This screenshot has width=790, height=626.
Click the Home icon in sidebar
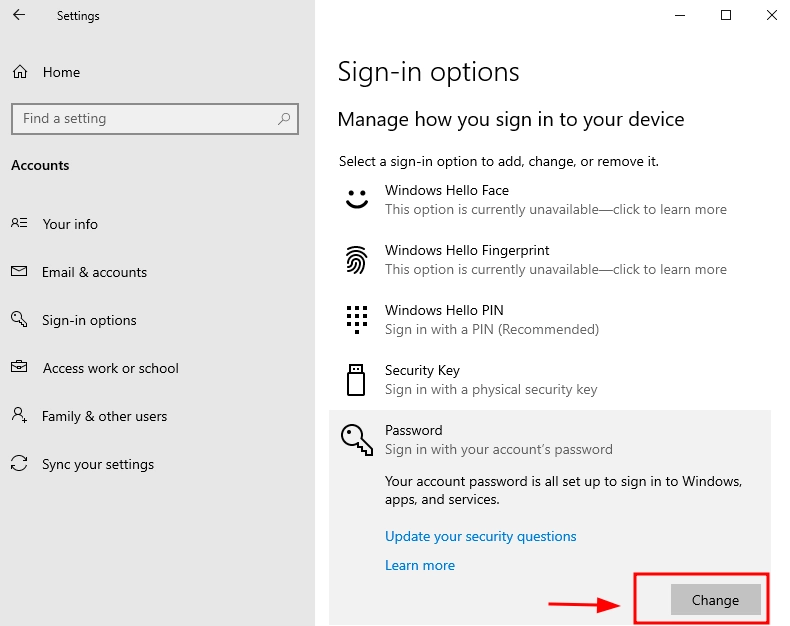point(19,72)
